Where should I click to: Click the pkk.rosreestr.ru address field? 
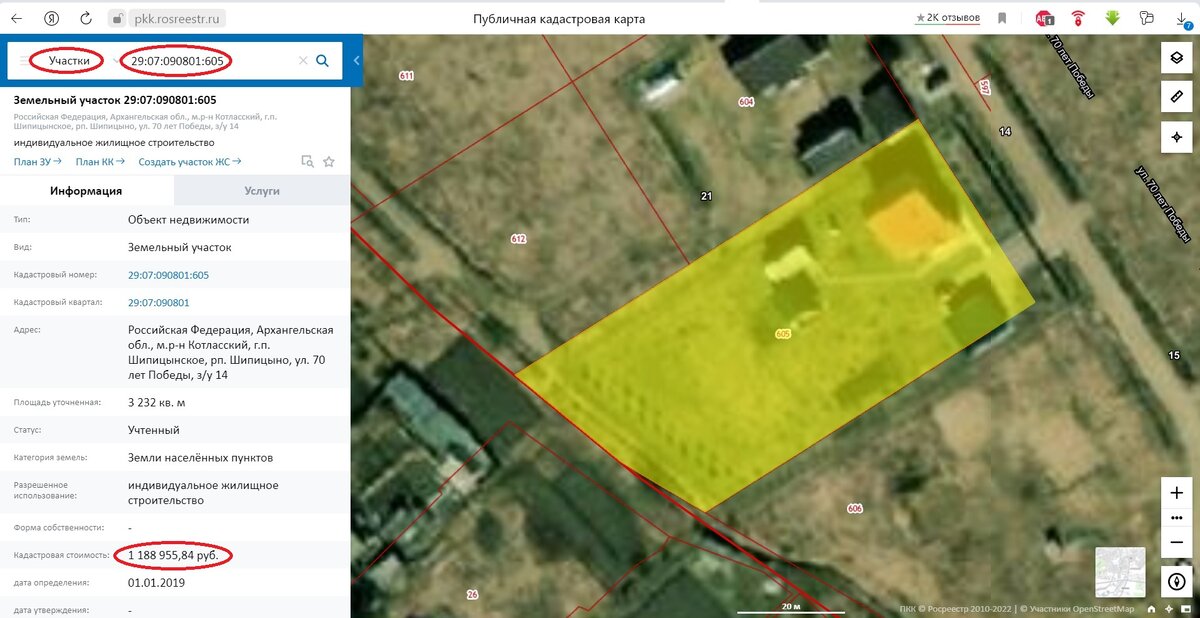pos(179,18)
